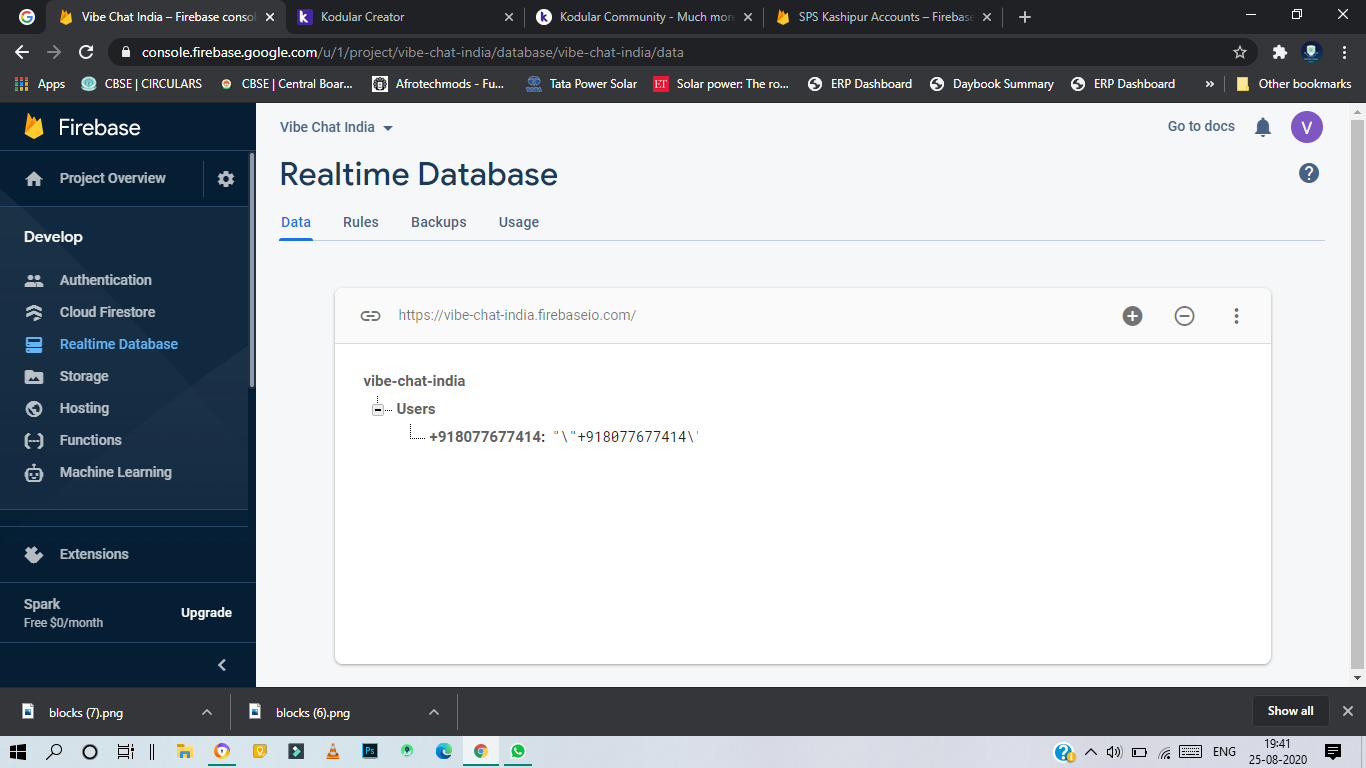Click the plus icon to add database node
This screenshot has width=1366, height=768.
[1132, 316]
